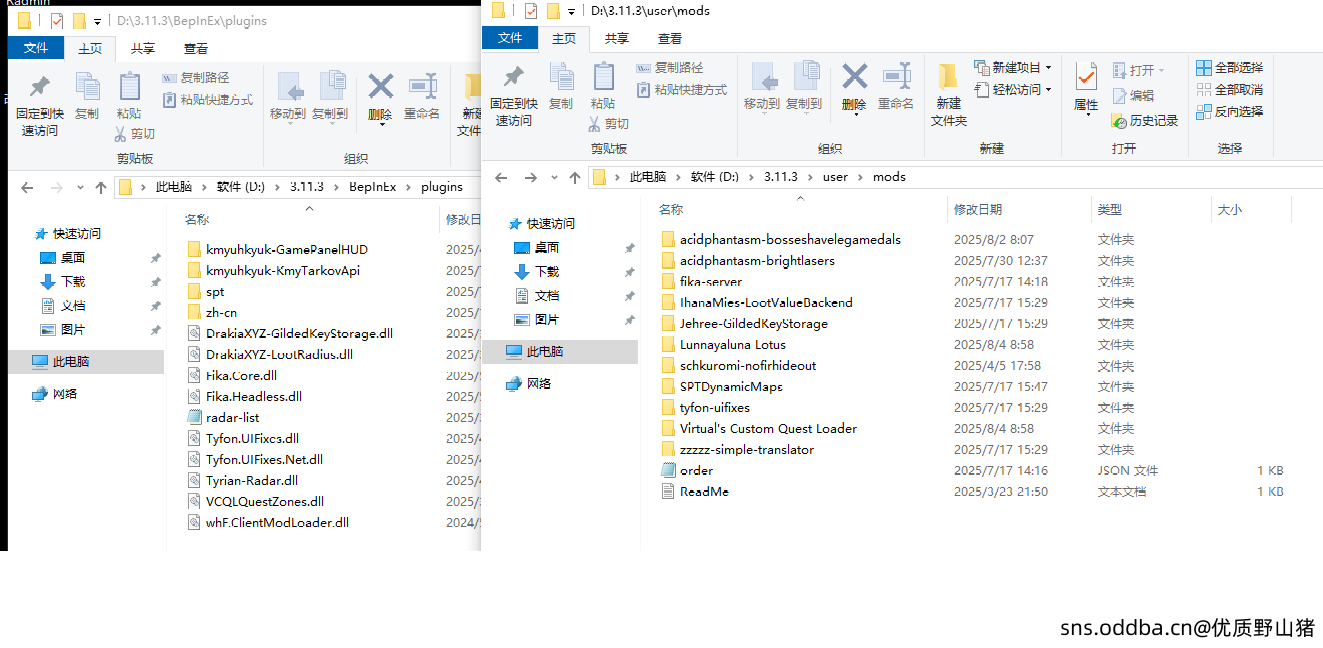Click the 删除 icon in mods window
The height and width of the screenshot is (648, 1323).
tap(854, 78)
